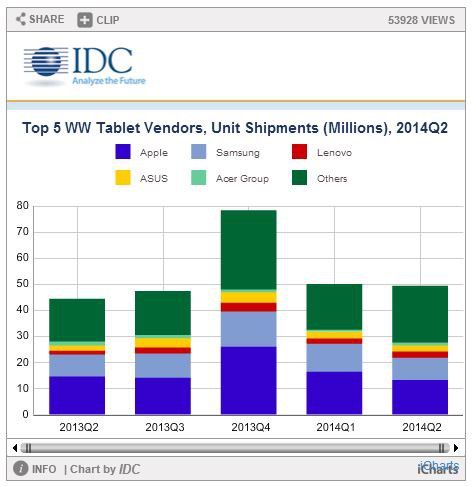Click the INFO circle icon
This screenshot has height=487, width=475.
[21, 469]
